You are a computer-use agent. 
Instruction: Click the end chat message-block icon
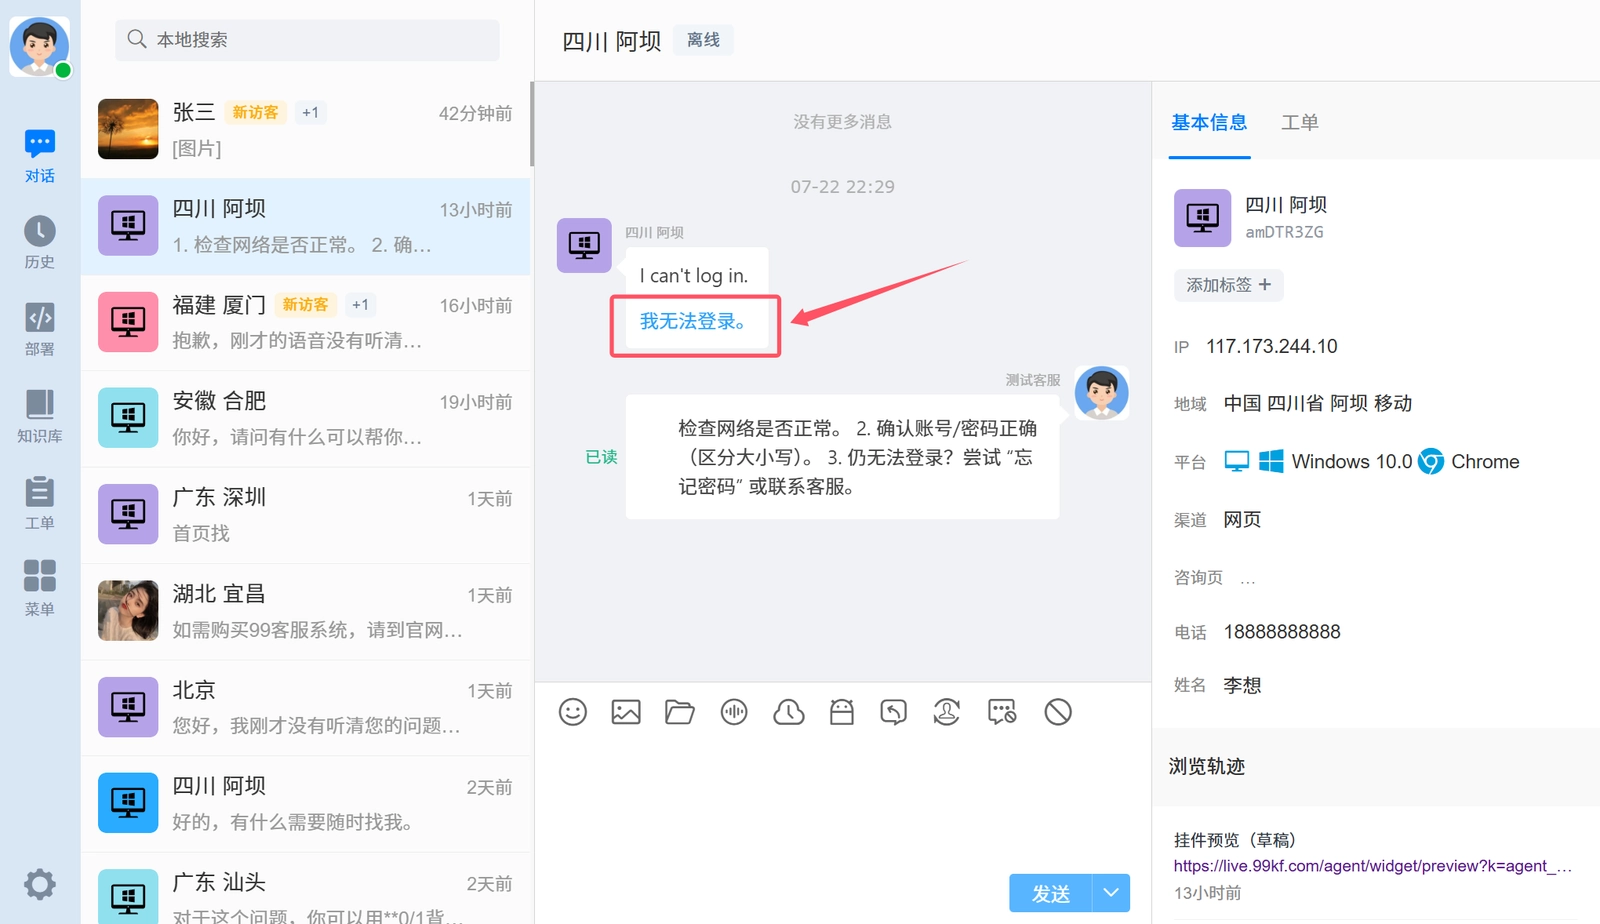coord(1002,712)
